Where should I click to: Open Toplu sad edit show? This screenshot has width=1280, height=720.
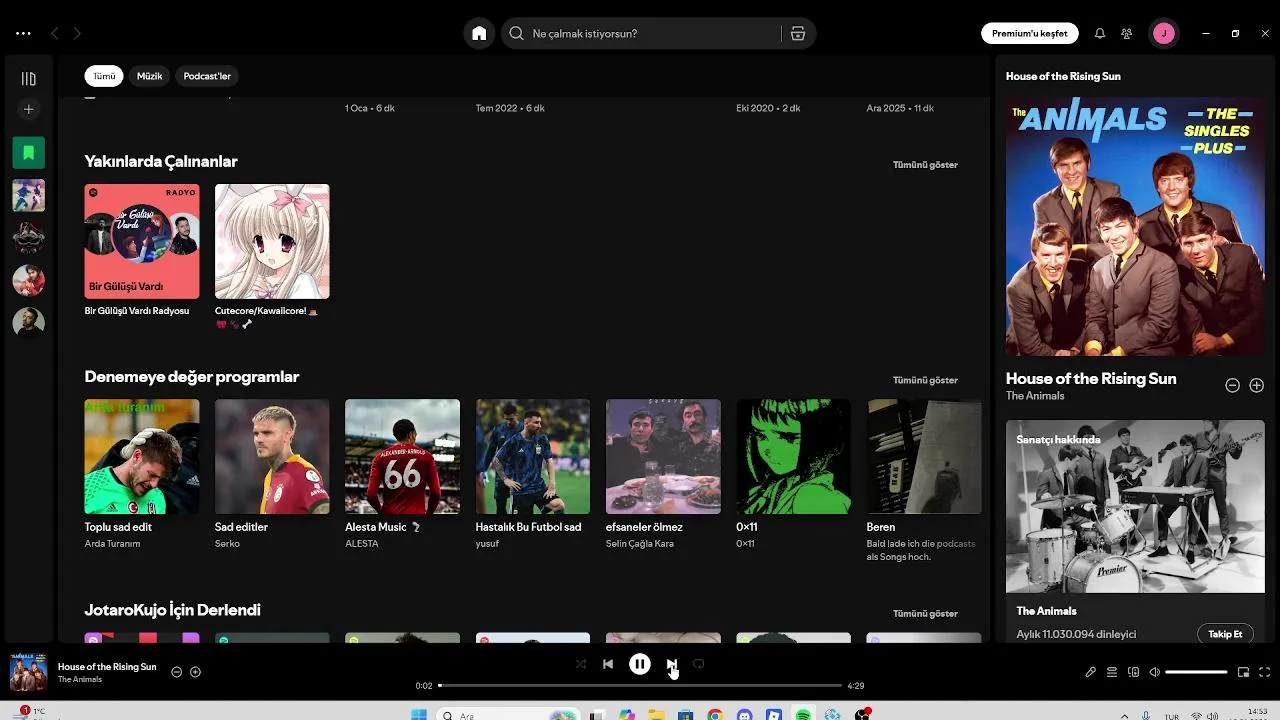click(142, 474)
